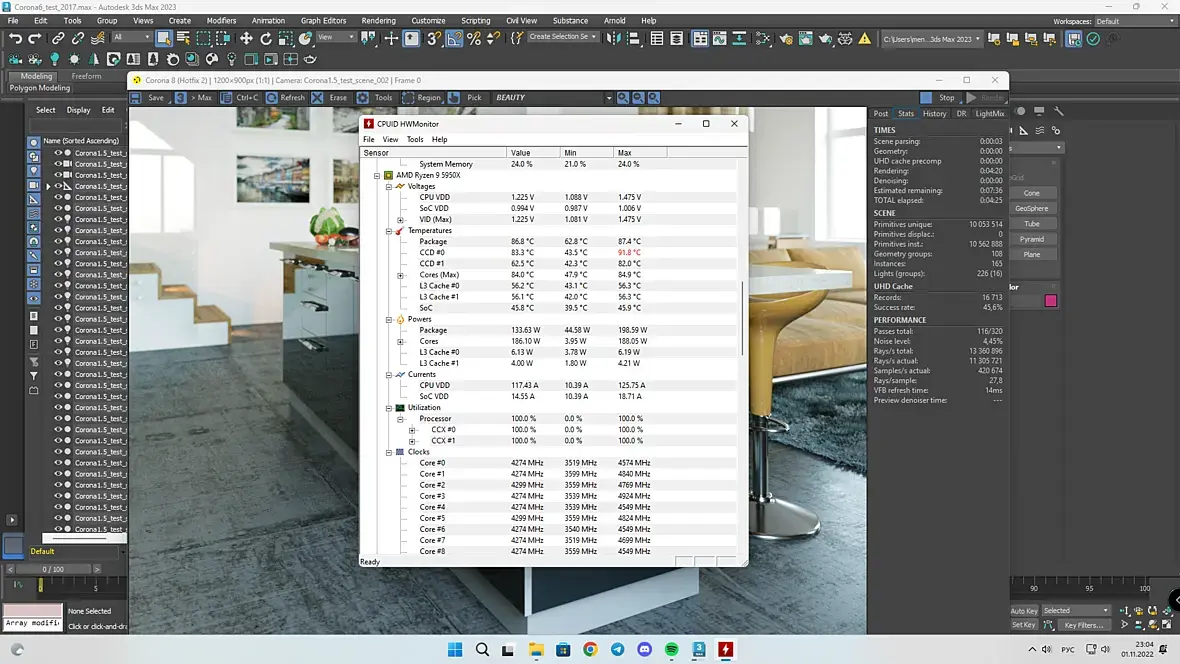1180x664 pixels.
Task: Erase the Corona frame buffer
Action: 330,98
